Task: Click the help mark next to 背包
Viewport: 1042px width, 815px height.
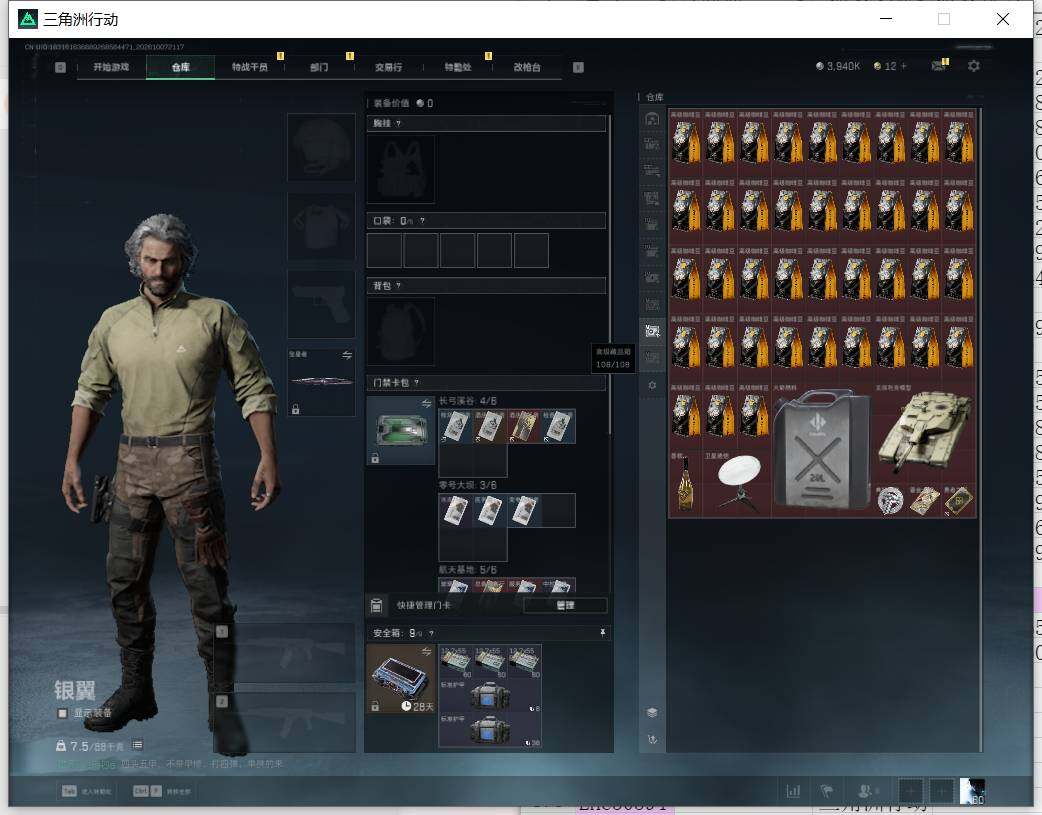Action: pos(398,286)
